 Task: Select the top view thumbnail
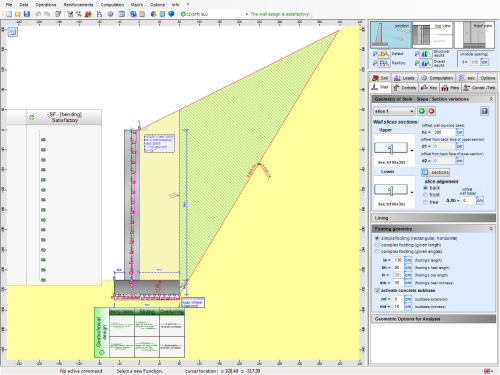pyautogui.click(x=432, y=35)
